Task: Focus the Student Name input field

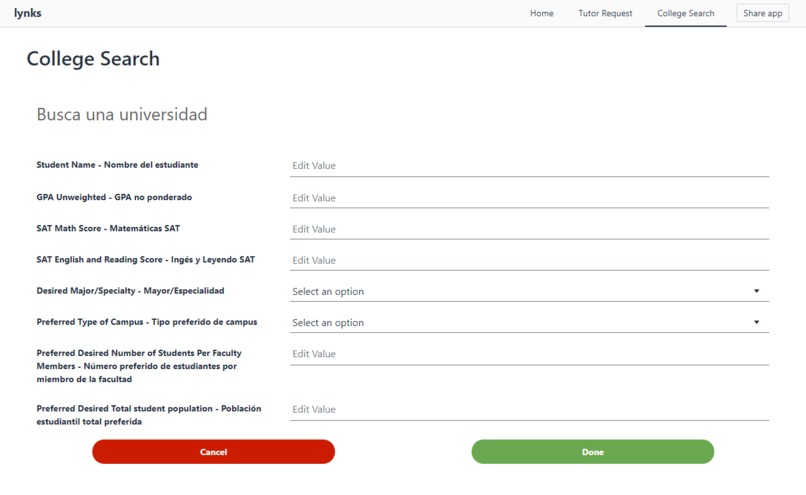Action: click(x=529, y=166)
